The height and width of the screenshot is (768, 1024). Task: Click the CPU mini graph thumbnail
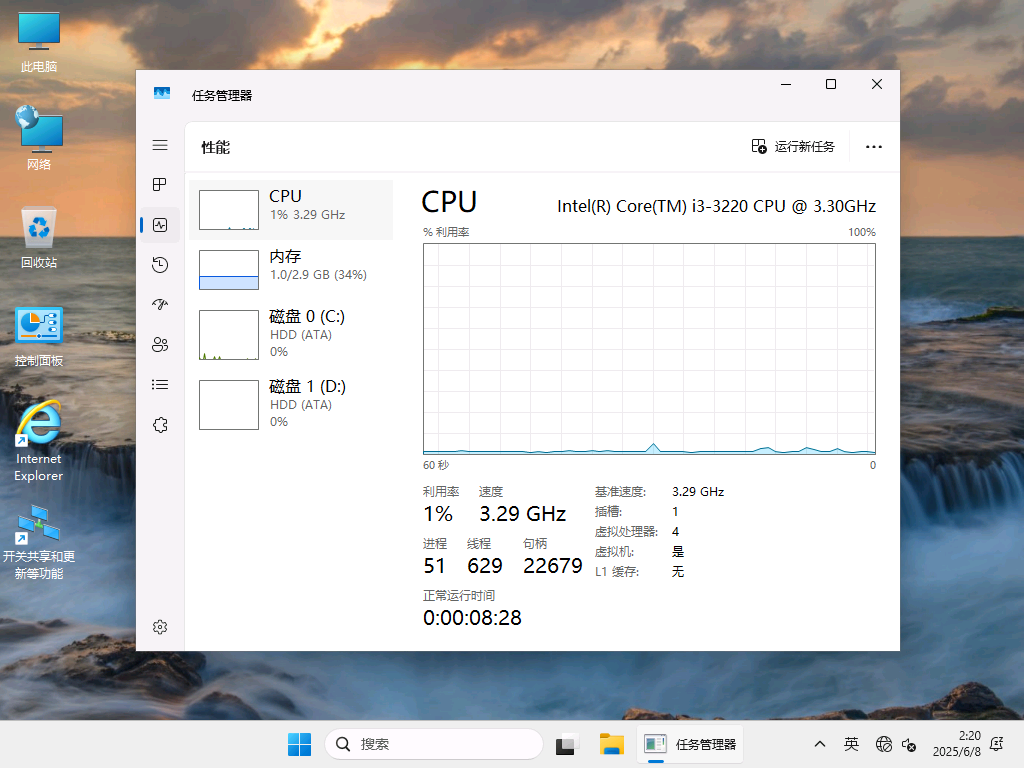click(229, 210)
